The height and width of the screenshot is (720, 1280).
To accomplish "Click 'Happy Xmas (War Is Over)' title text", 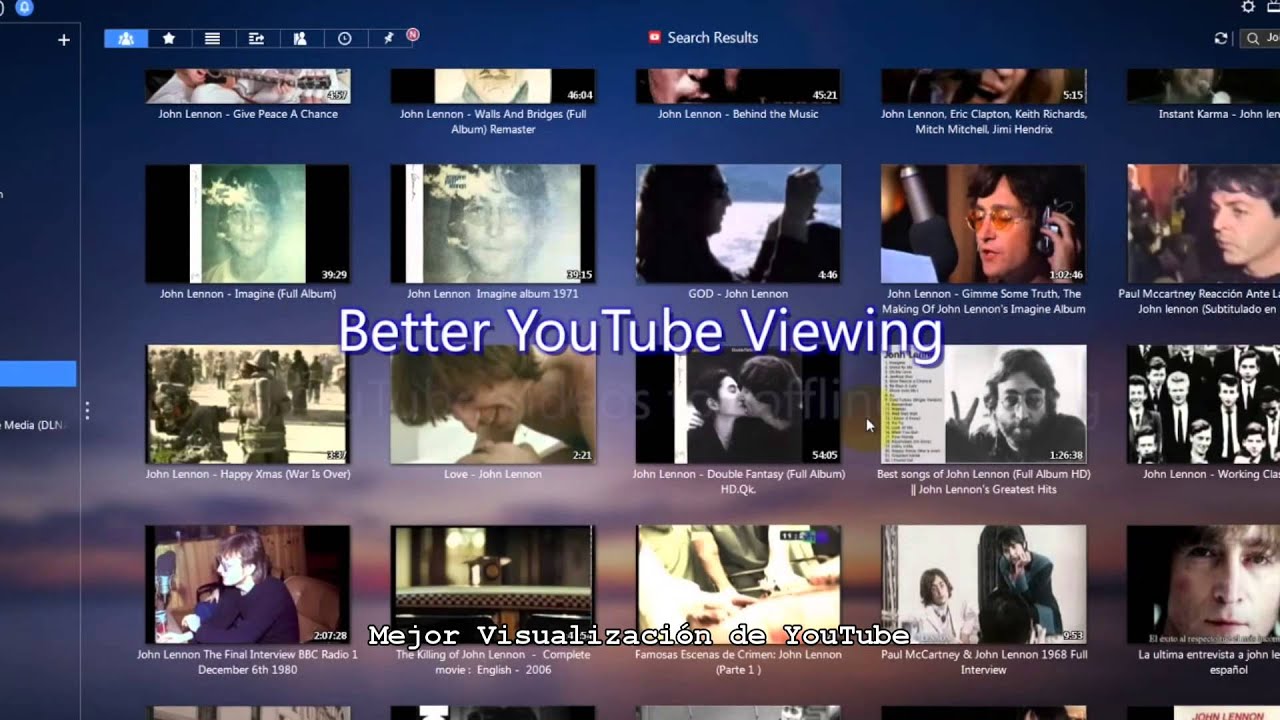I will (247, 474).
